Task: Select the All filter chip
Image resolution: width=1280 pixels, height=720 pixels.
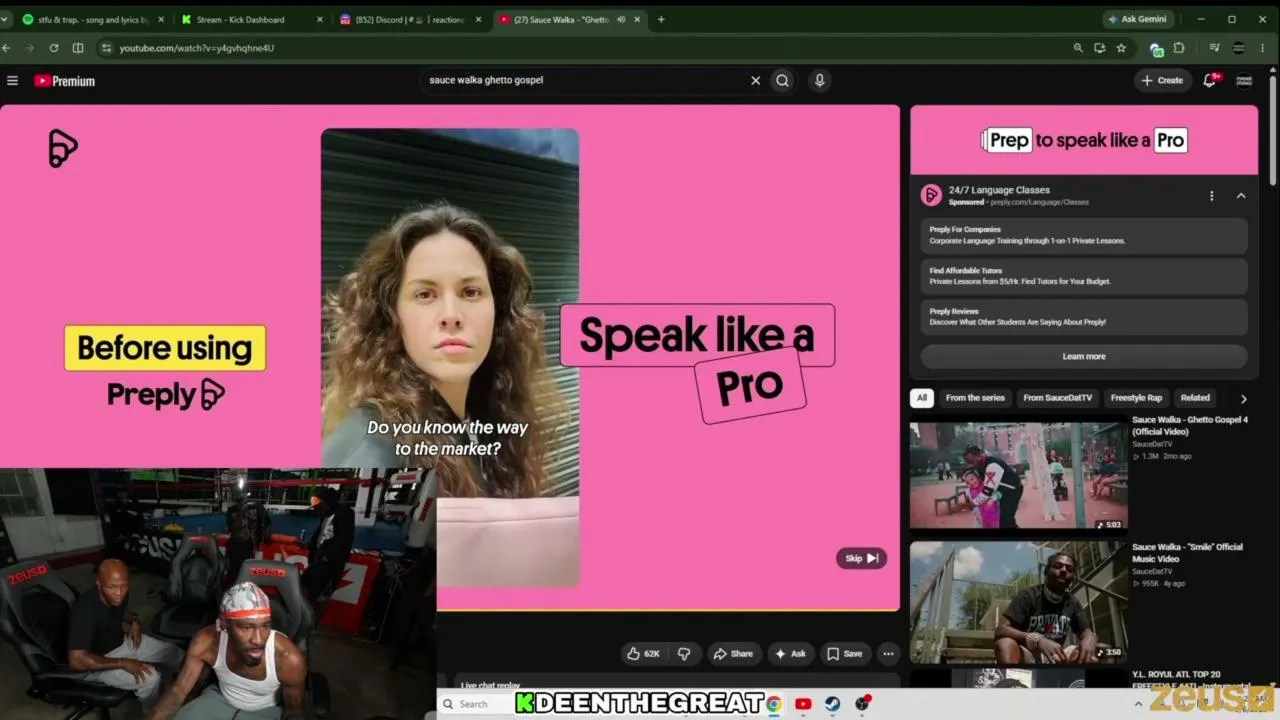Action: pos(922,398)
